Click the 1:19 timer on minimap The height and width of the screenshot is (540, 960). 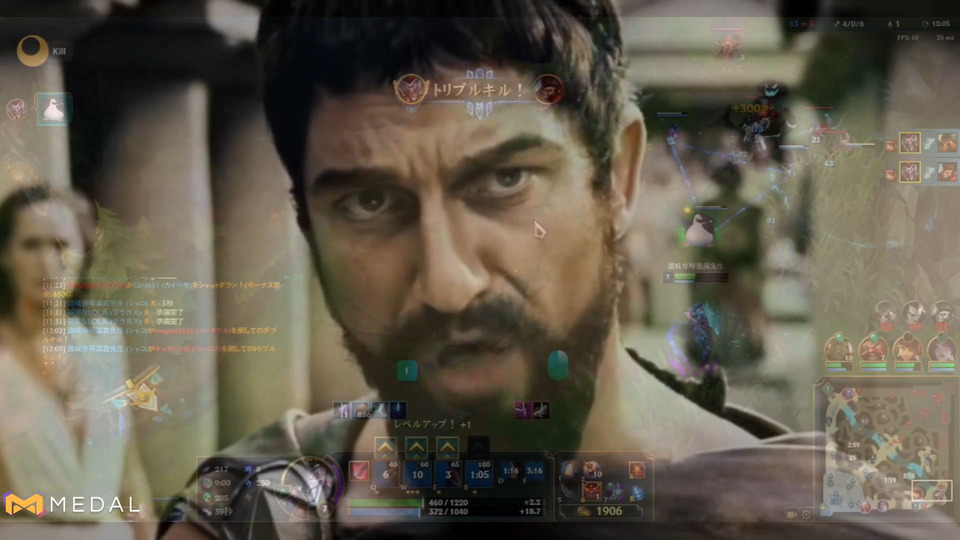coord(891,479)
